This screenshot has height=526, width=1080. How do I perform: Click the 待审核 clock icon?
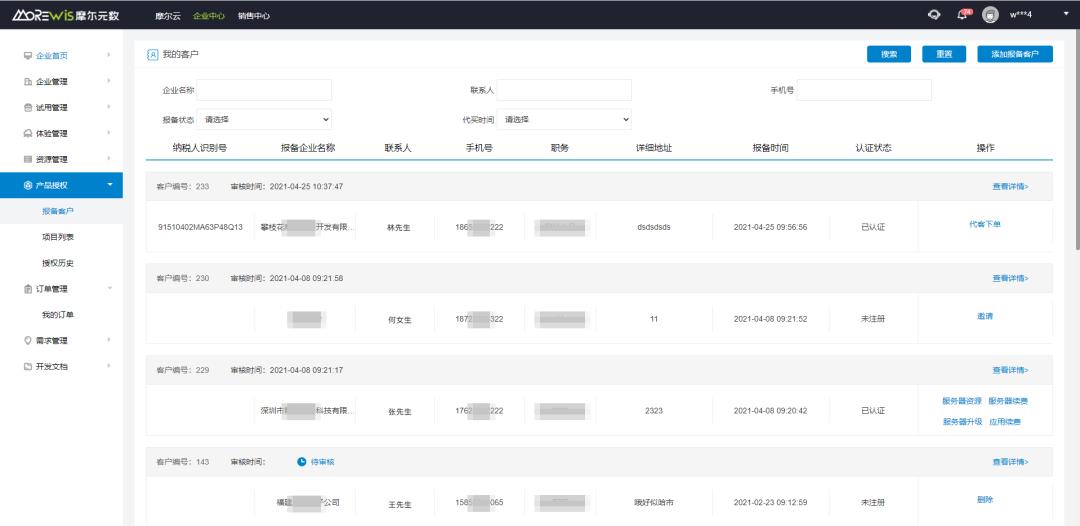pyautogui.click(x=302, y=462)
